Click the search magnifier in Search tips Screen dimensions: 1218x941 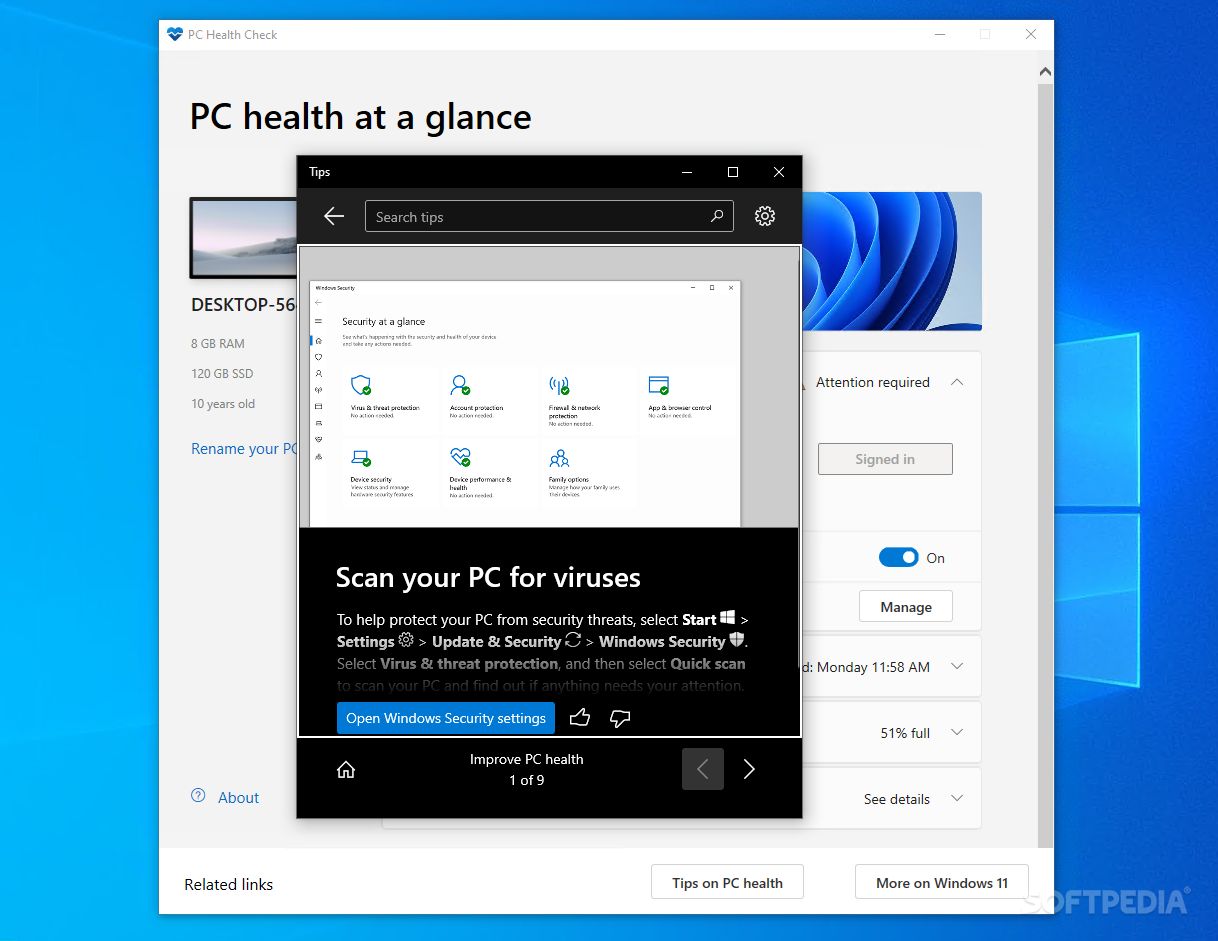point(717,216)
